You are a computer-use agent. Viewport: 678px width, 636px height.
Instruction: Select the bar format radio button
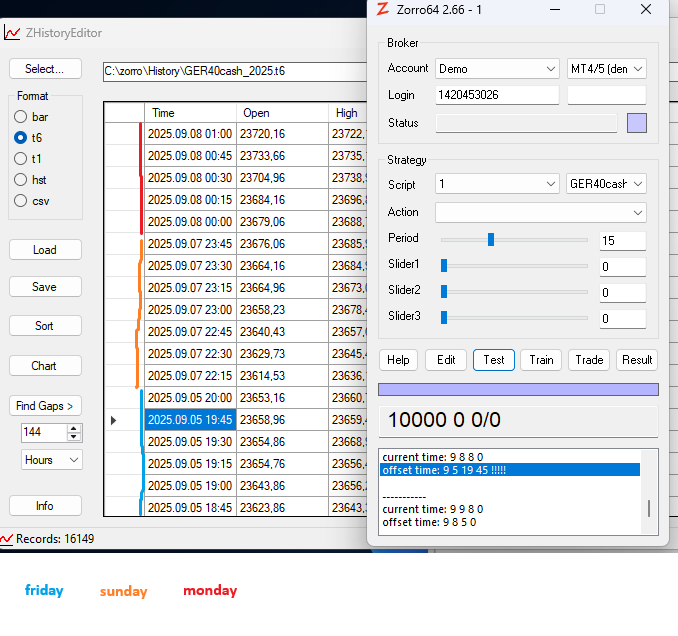click(21, 117)
